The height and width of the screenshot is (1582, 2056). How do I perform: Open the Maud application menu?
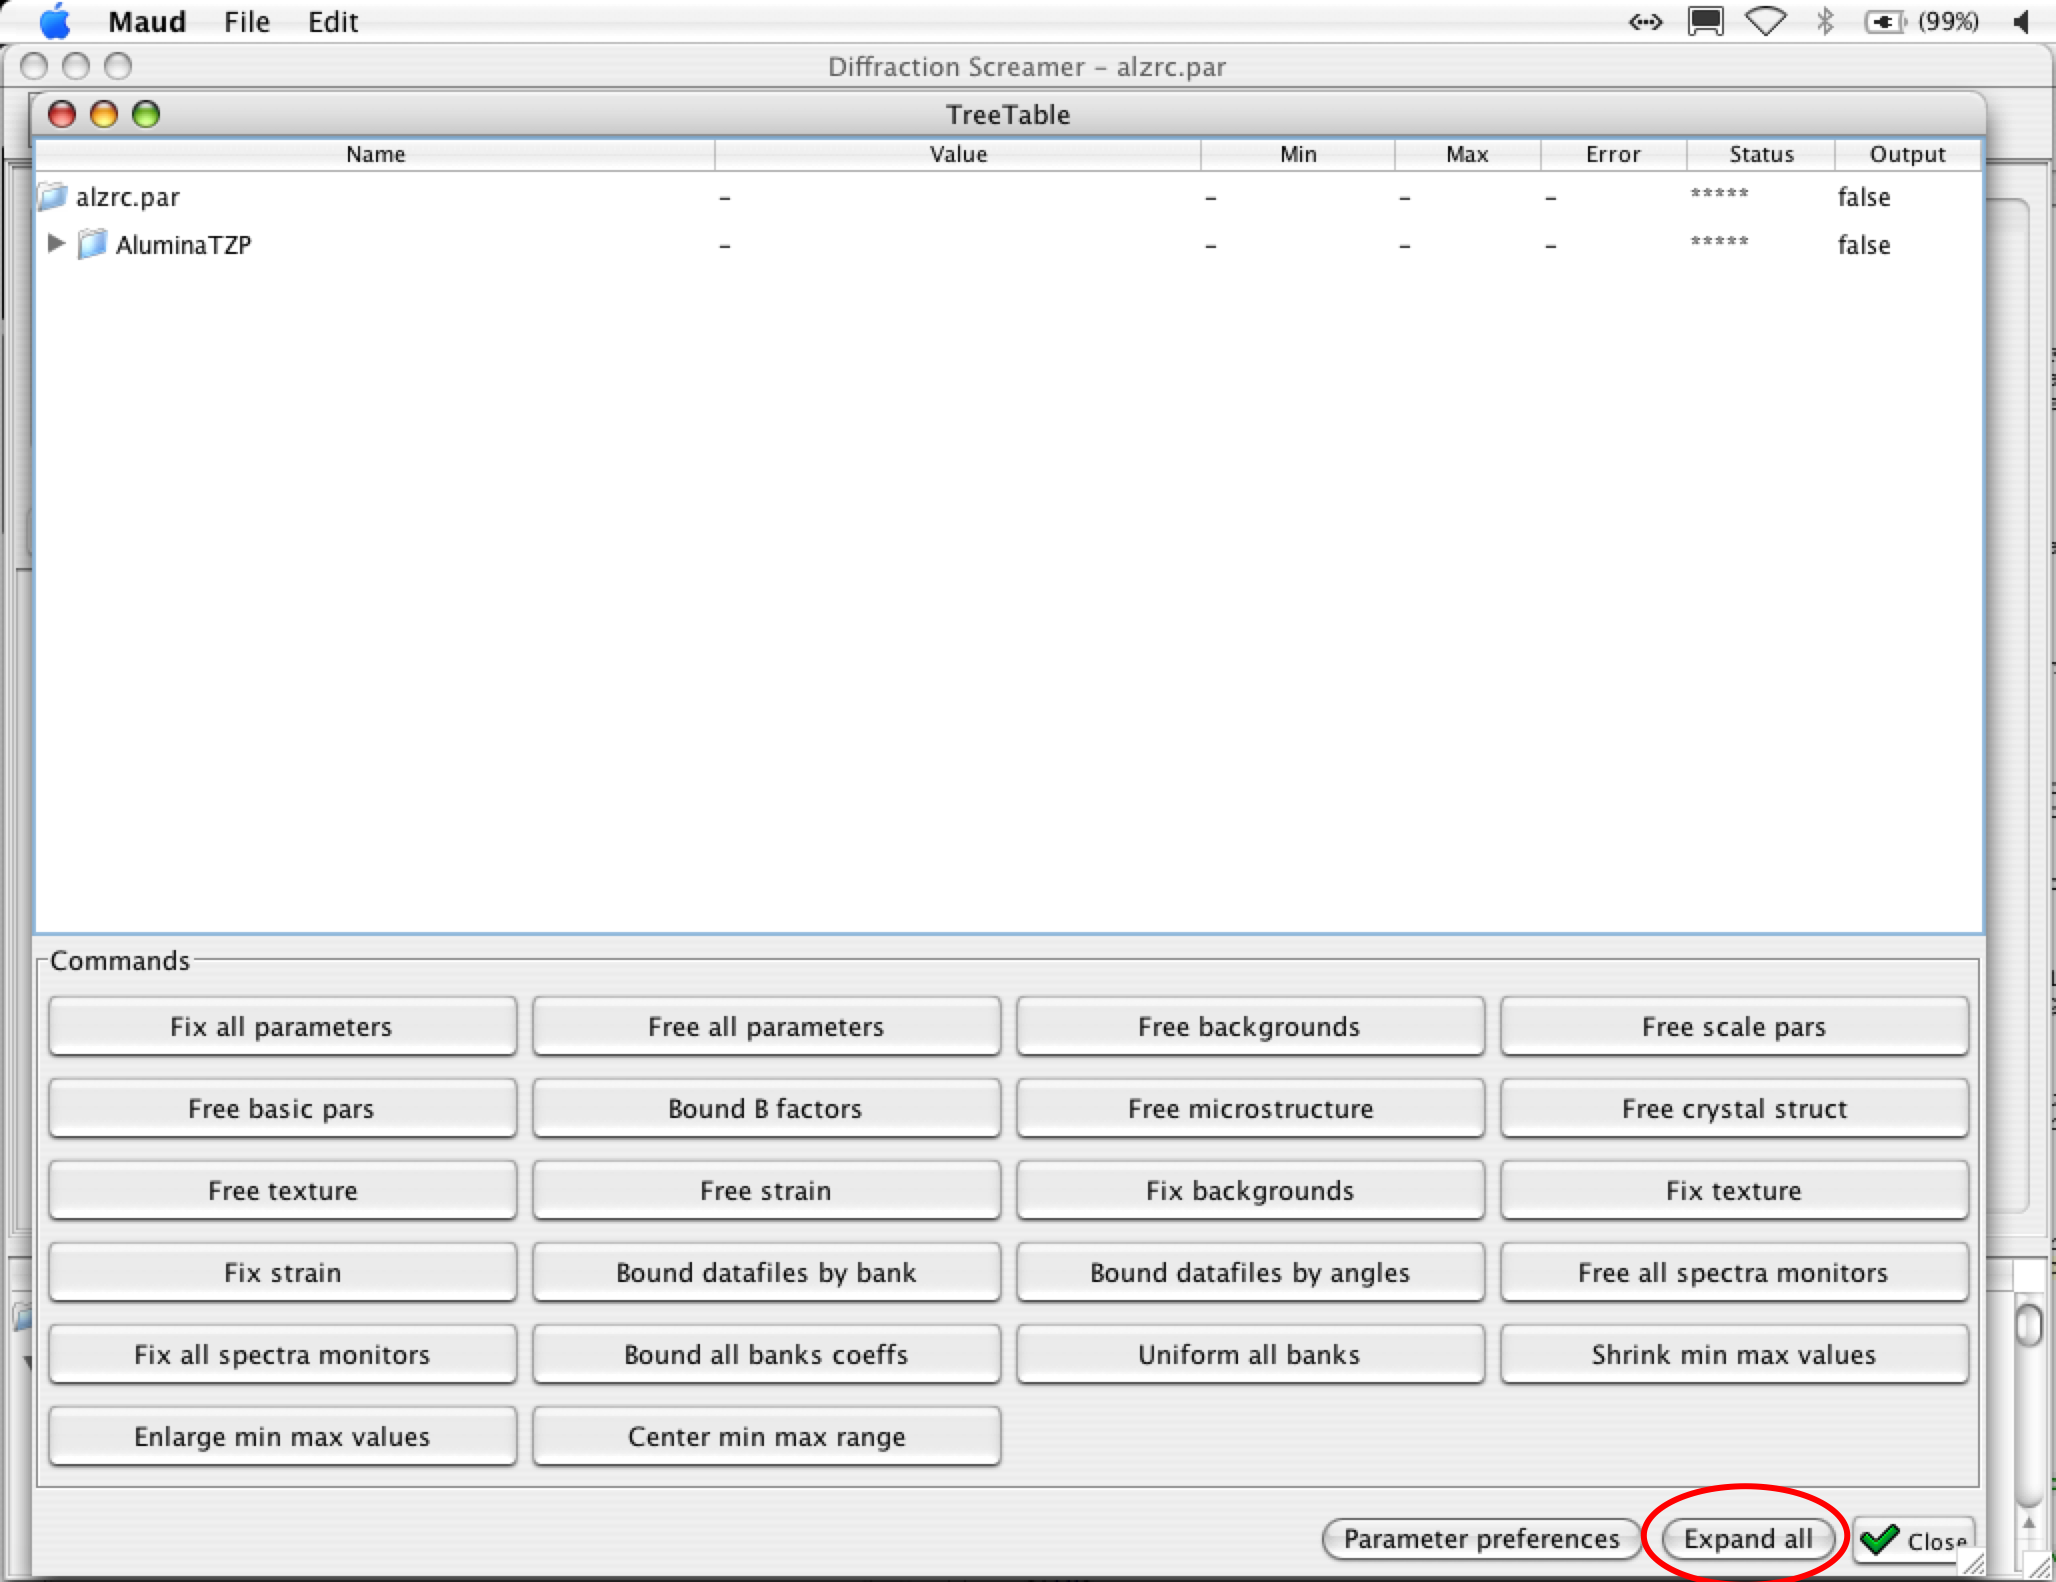pyautogui.click(x=147, y=21)
